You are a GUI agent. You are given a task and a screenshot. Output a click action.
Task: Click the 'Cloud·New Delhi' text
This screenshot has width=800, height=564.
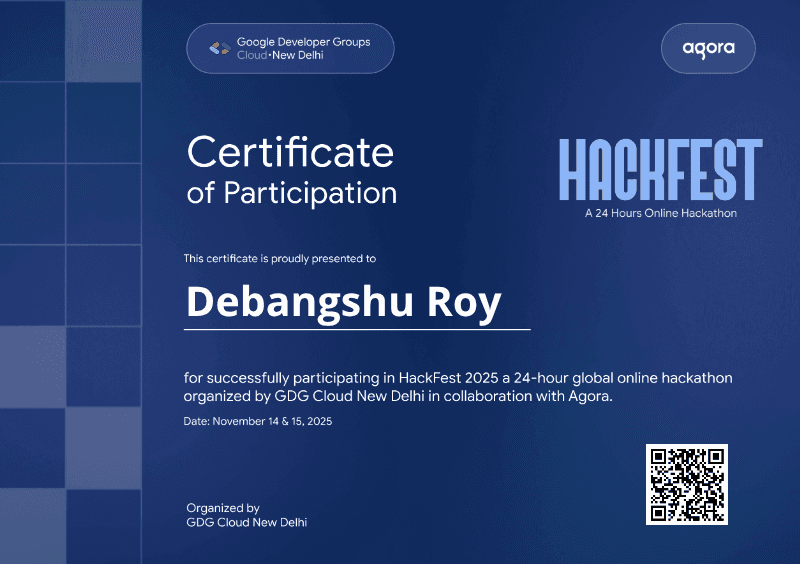coord(280,55)
